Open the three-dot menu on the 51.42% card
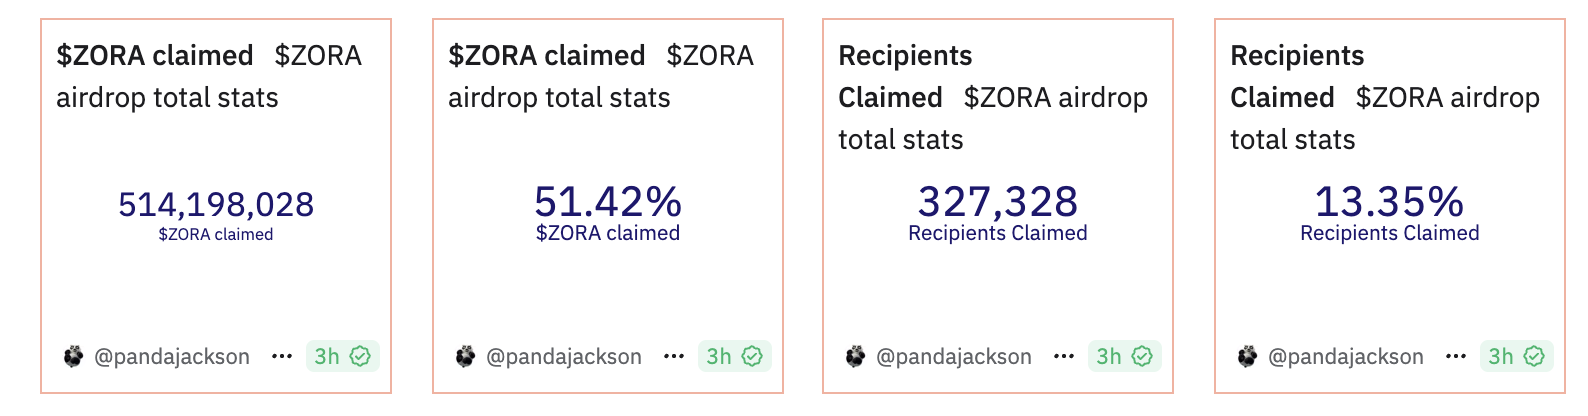This screenshot has width=1588, height=416. coord(674,357)
